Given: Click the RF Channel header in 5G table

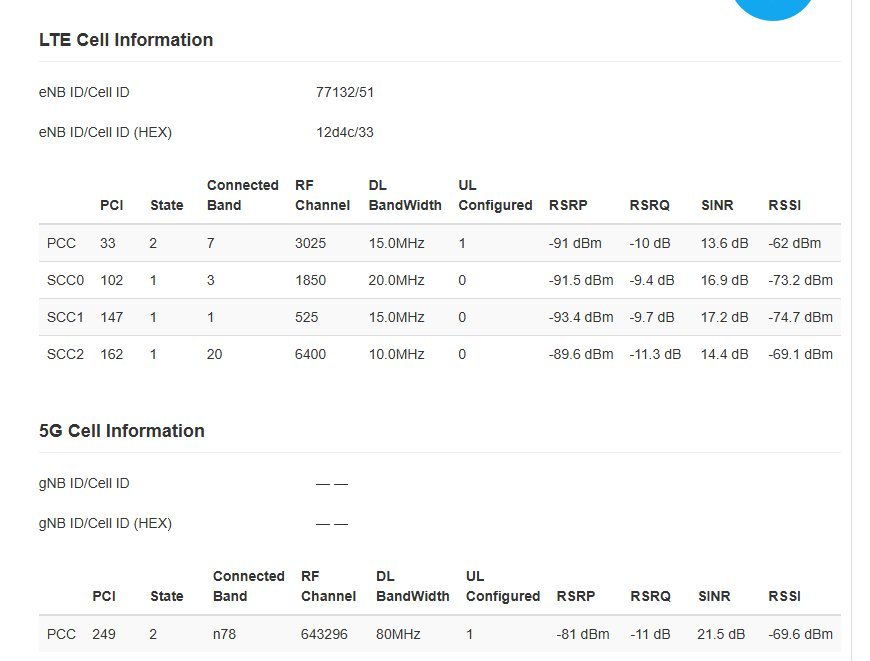Looking at the screenshot, I should (328, 586).
